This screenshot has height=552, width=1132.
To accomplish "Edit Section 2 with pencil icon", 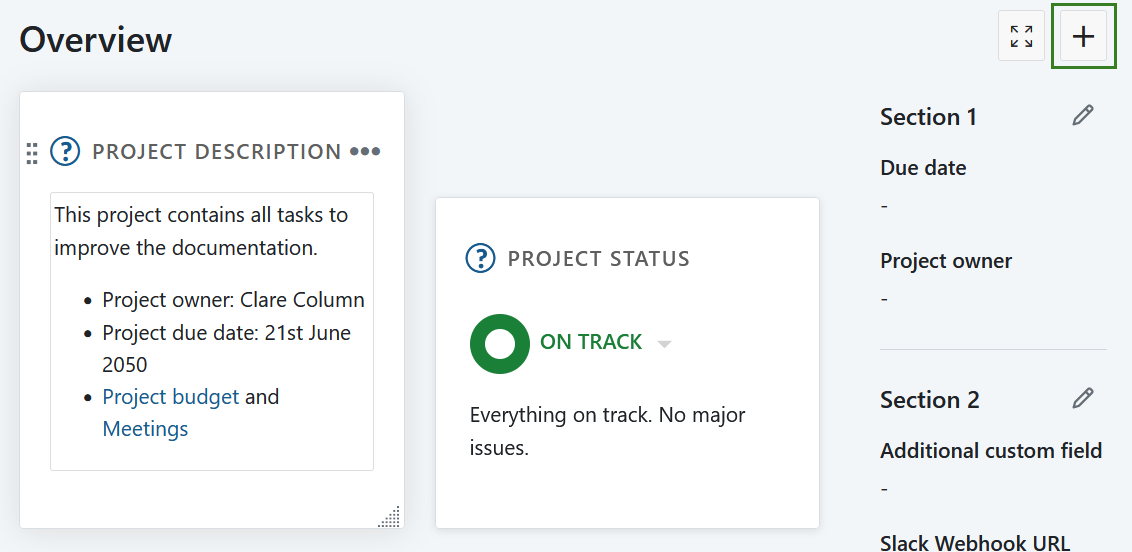I will tap(1083, 399).
